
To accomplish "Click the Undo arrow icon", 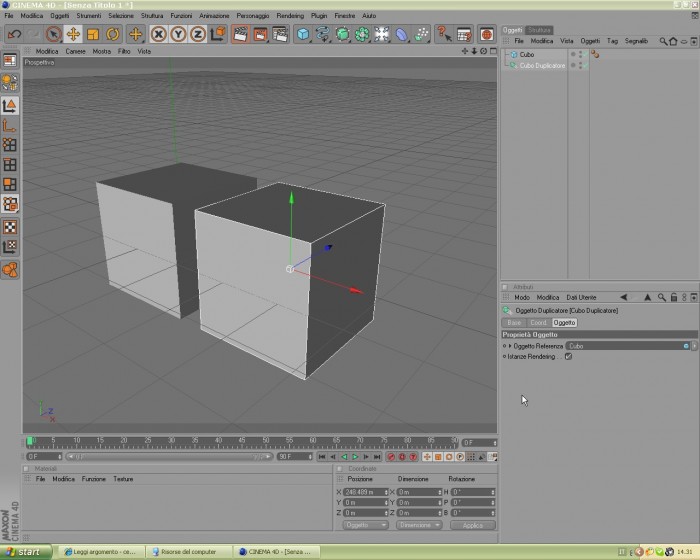I will pyautogui.click(x=14, y=34).
